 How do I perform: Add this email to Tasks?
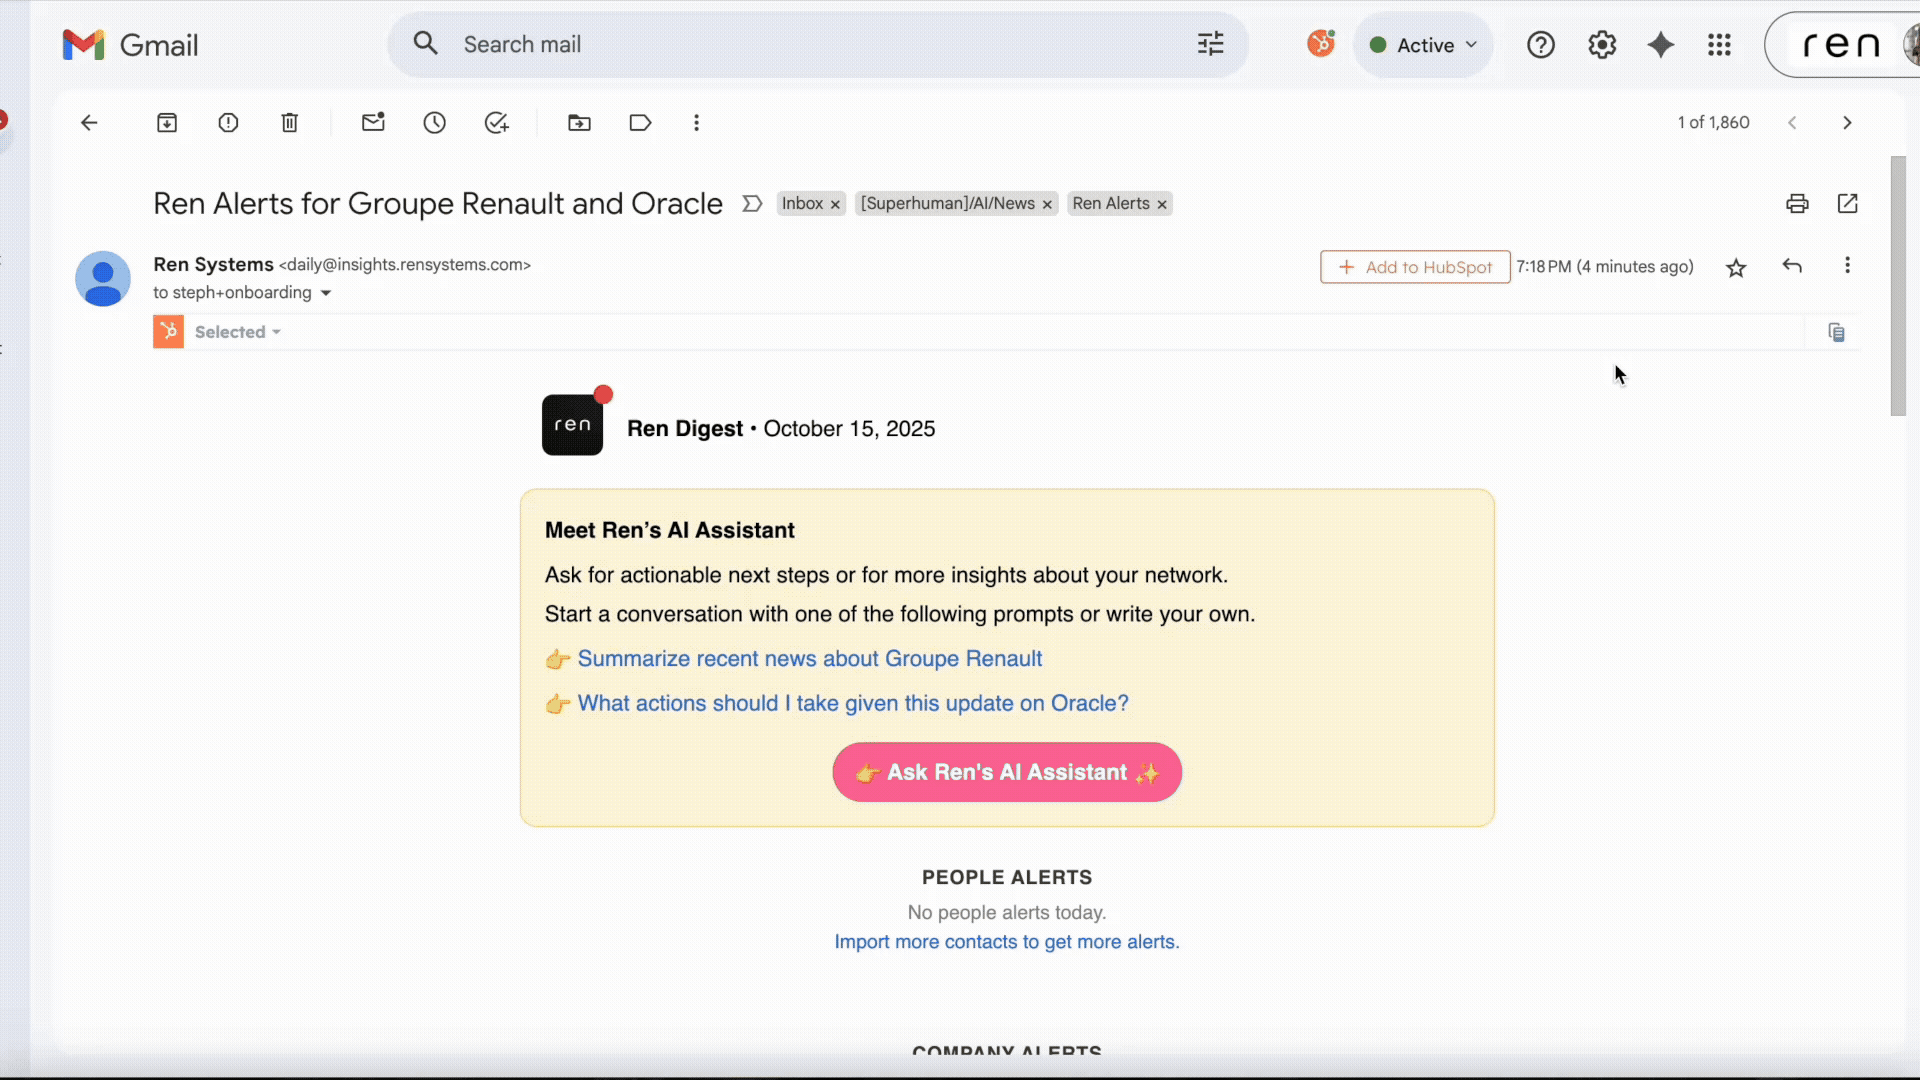coord(497,122)
